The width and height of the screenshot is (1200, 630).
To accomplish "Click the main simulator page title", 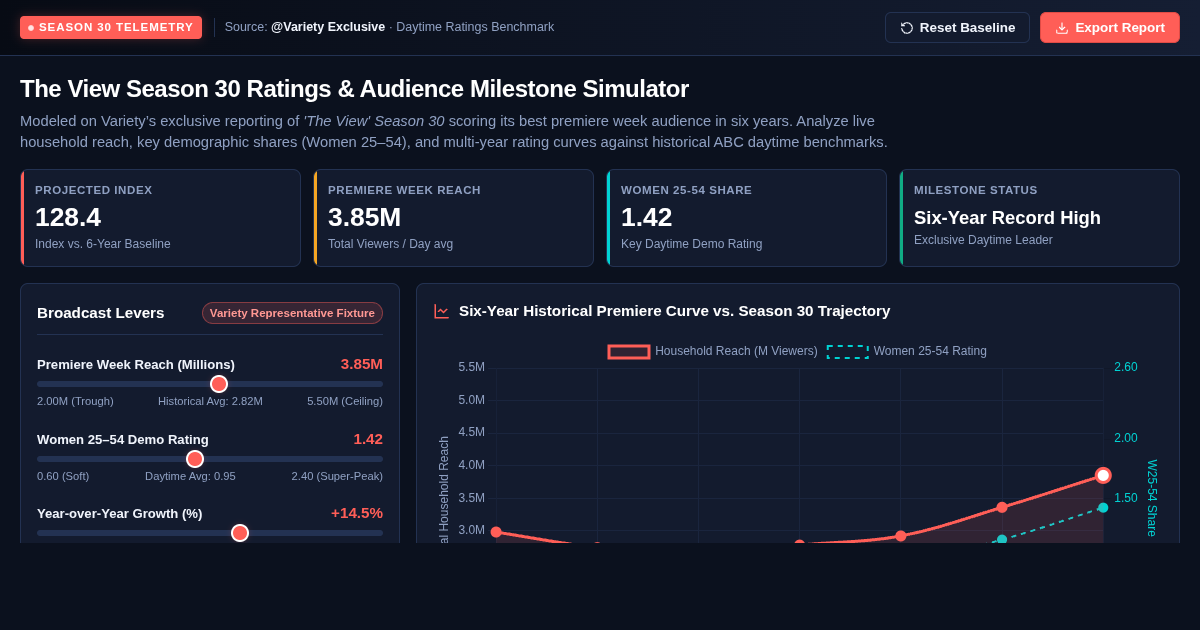I will pos(354,89).
